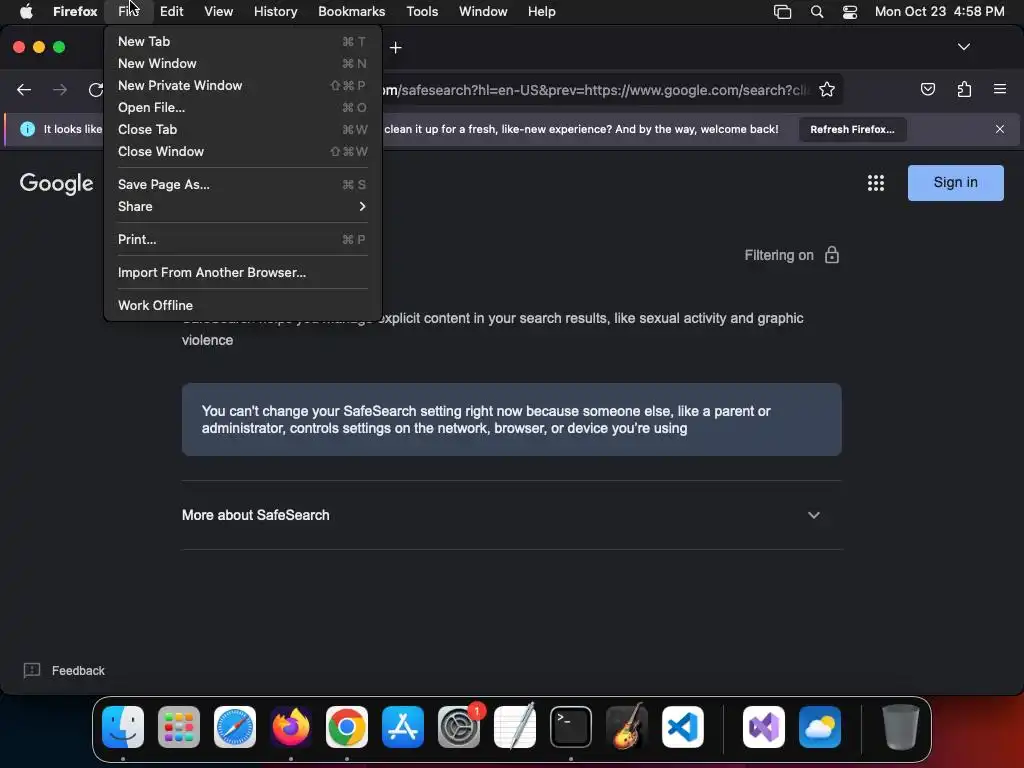The width and height of the screenshot is (1024, 768).
Task: Open Control Center in the menu bar
Action: (x=850, y=12)
